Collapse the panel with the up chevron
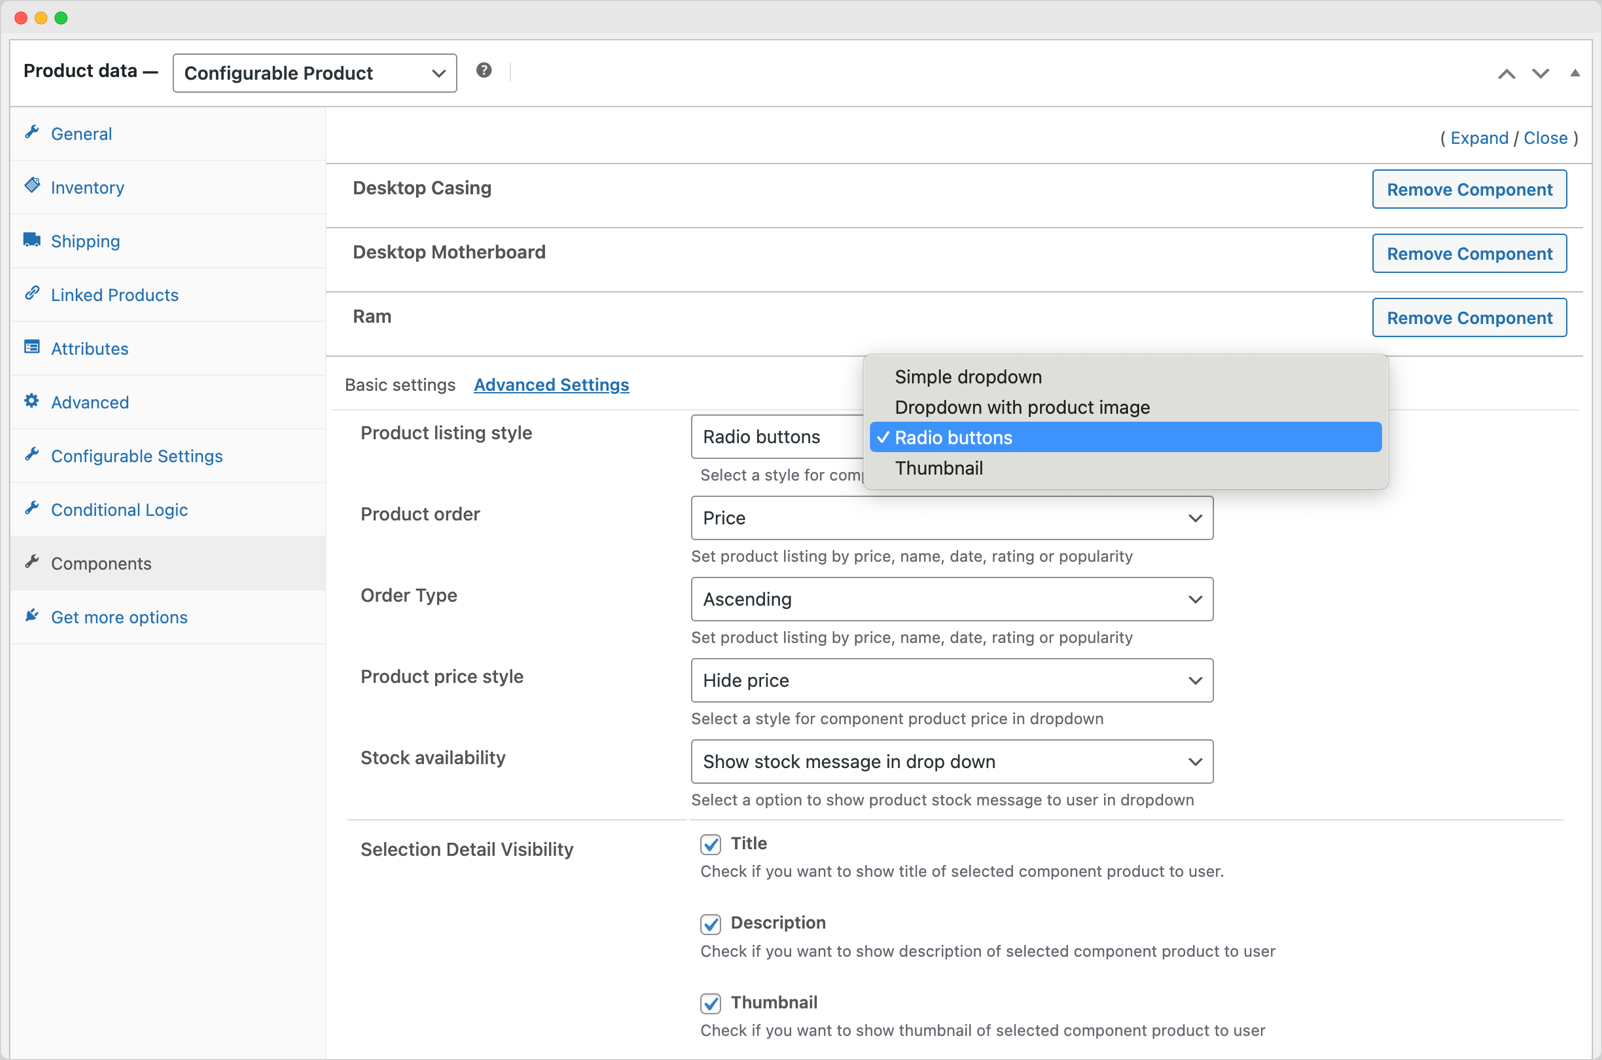Screen dimensions: 1602x1060 [x=1508, y=73]
